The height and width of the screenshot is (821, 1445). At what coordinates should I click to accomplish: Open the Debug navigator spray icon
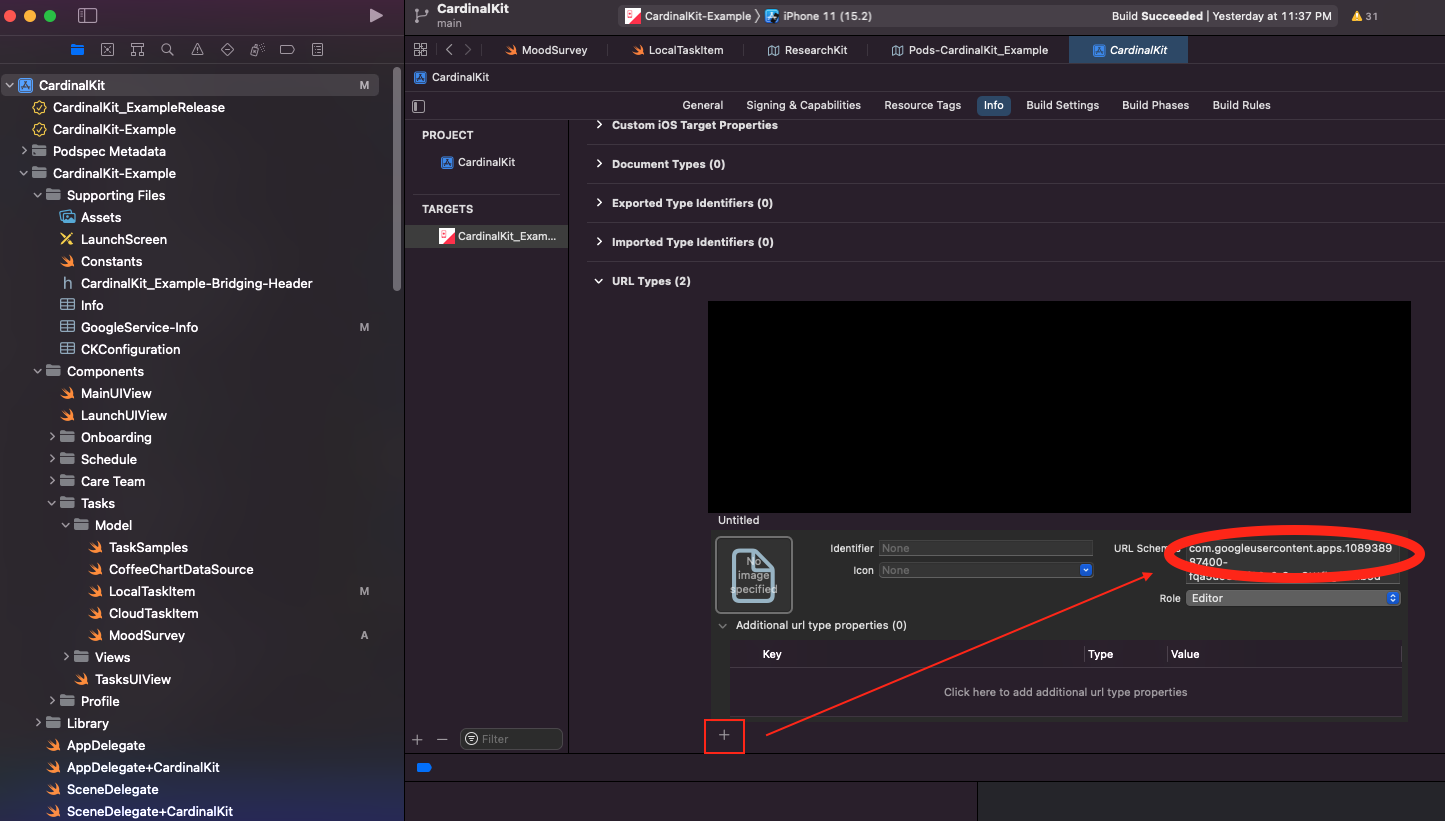click(257, 50)
